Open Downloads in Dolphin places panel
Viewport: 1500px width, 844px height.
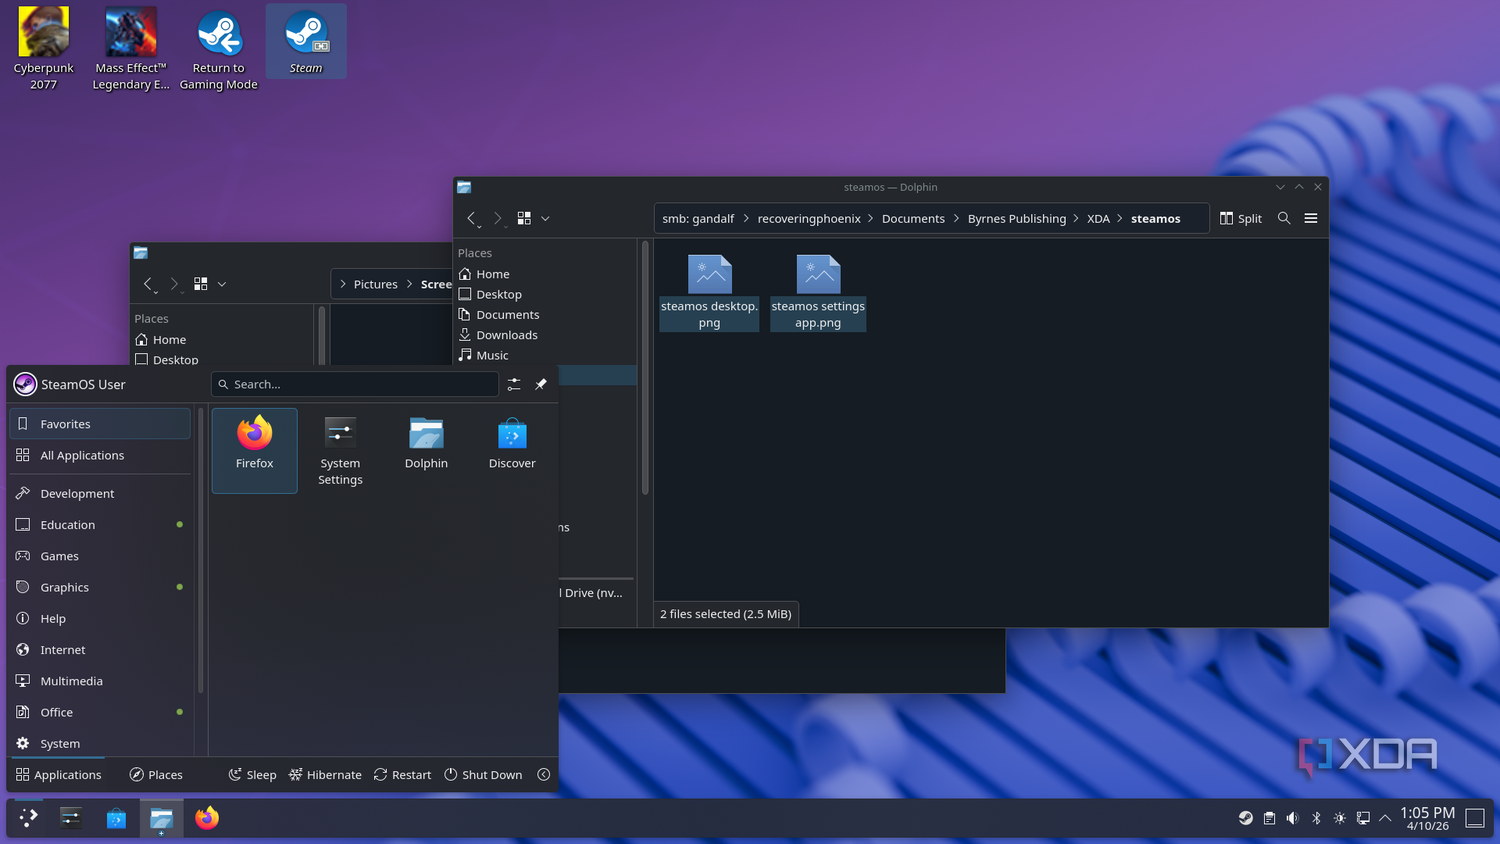[545, 335]
